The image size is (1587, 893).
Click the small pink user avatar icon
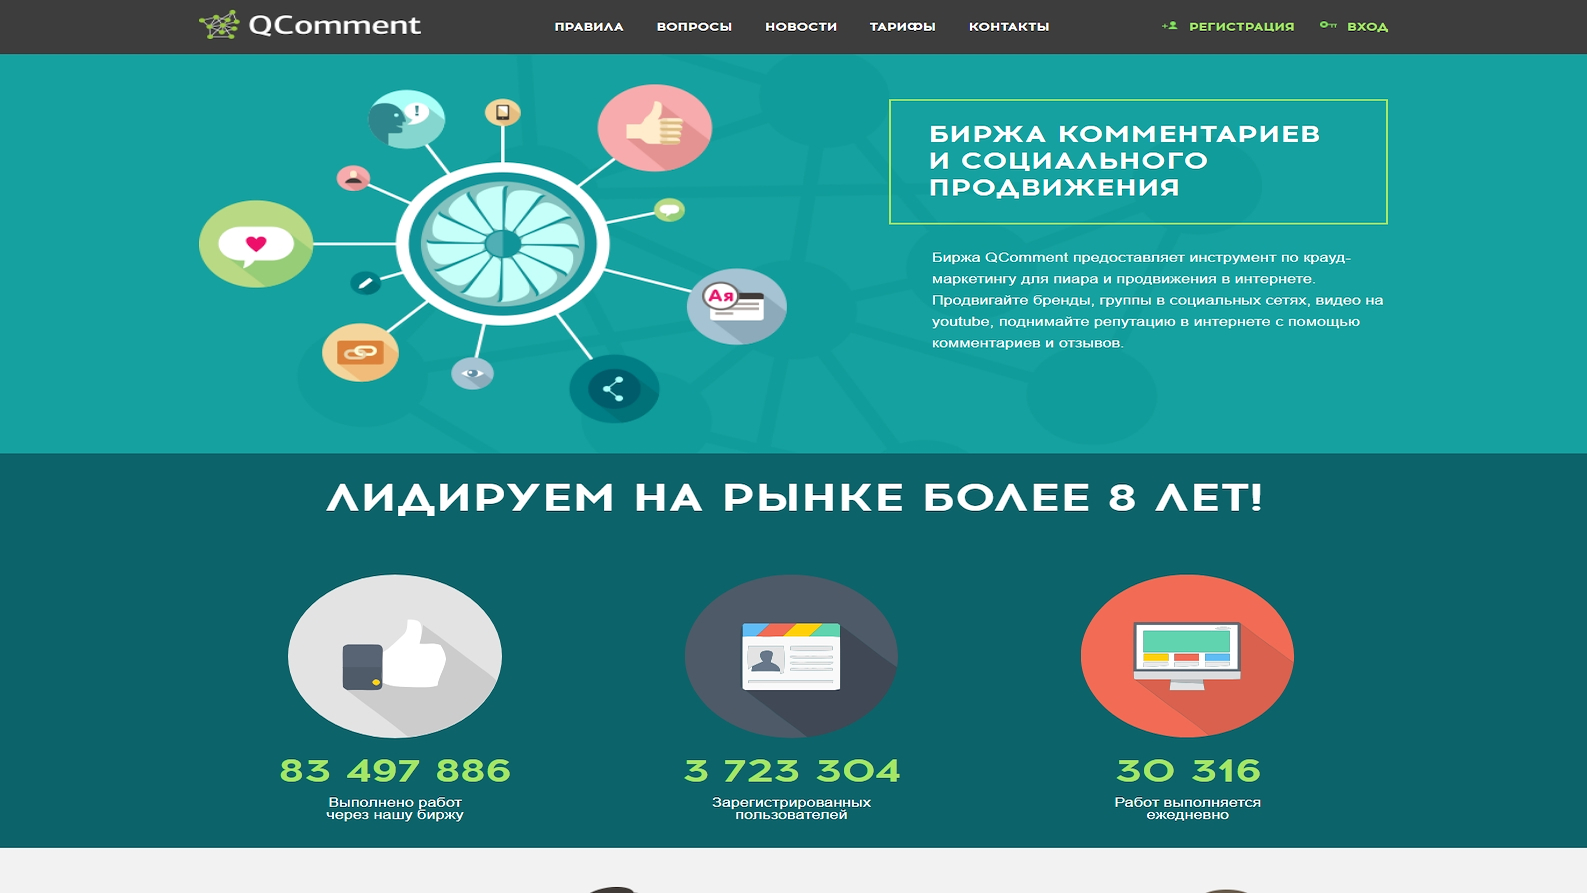353,178
